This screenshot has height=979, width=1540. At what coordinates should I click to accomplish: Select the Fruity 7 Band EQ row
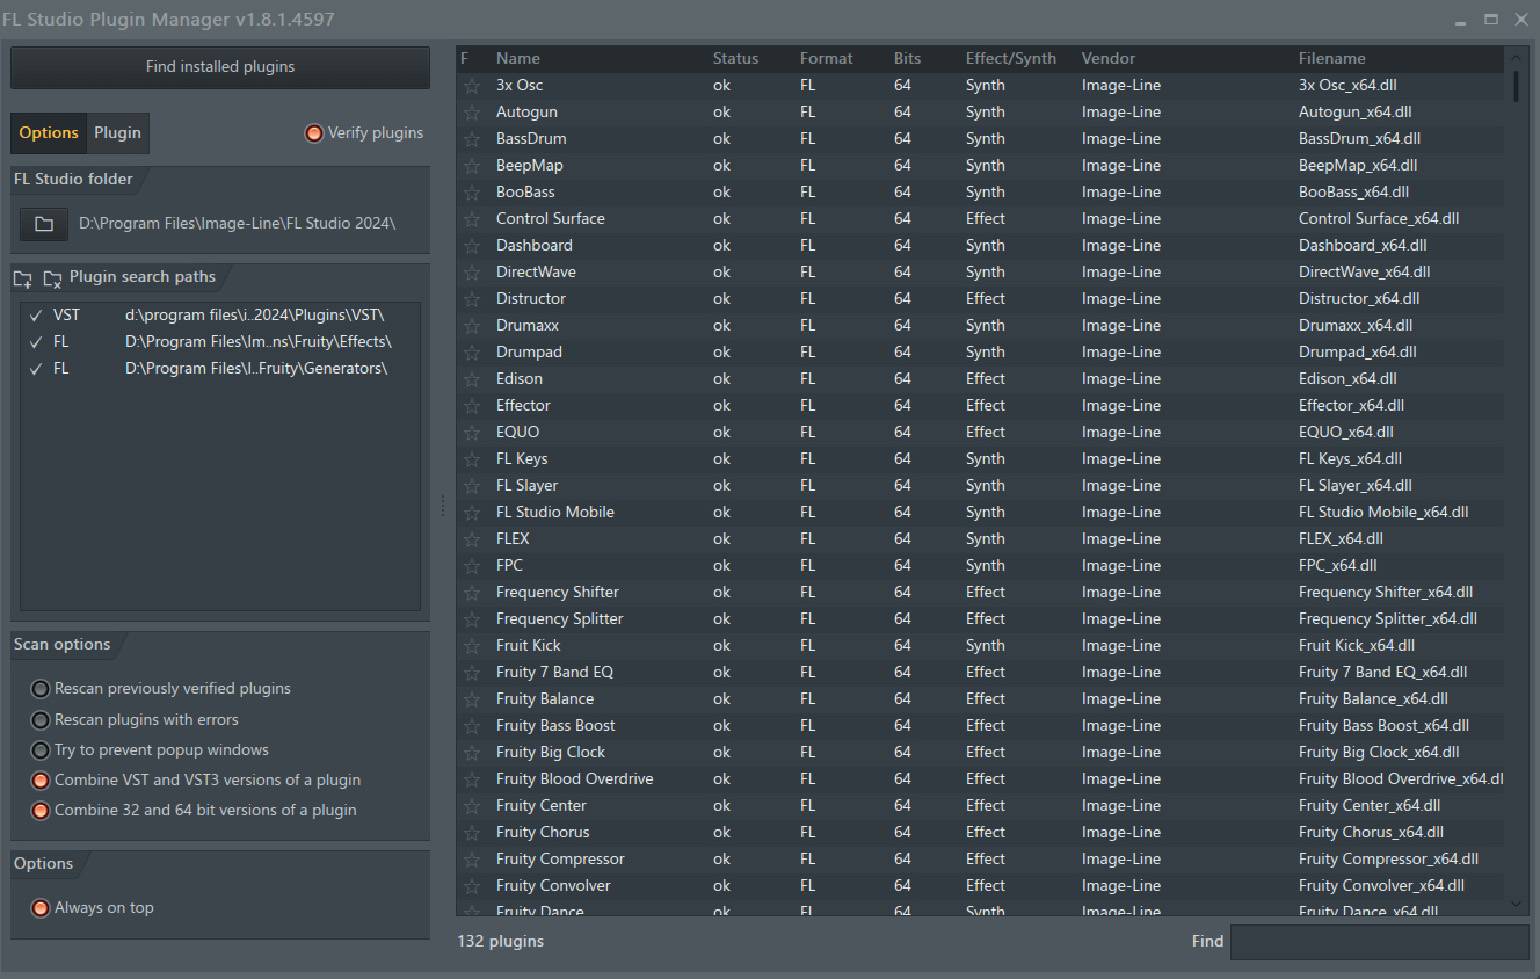[980, 673]
